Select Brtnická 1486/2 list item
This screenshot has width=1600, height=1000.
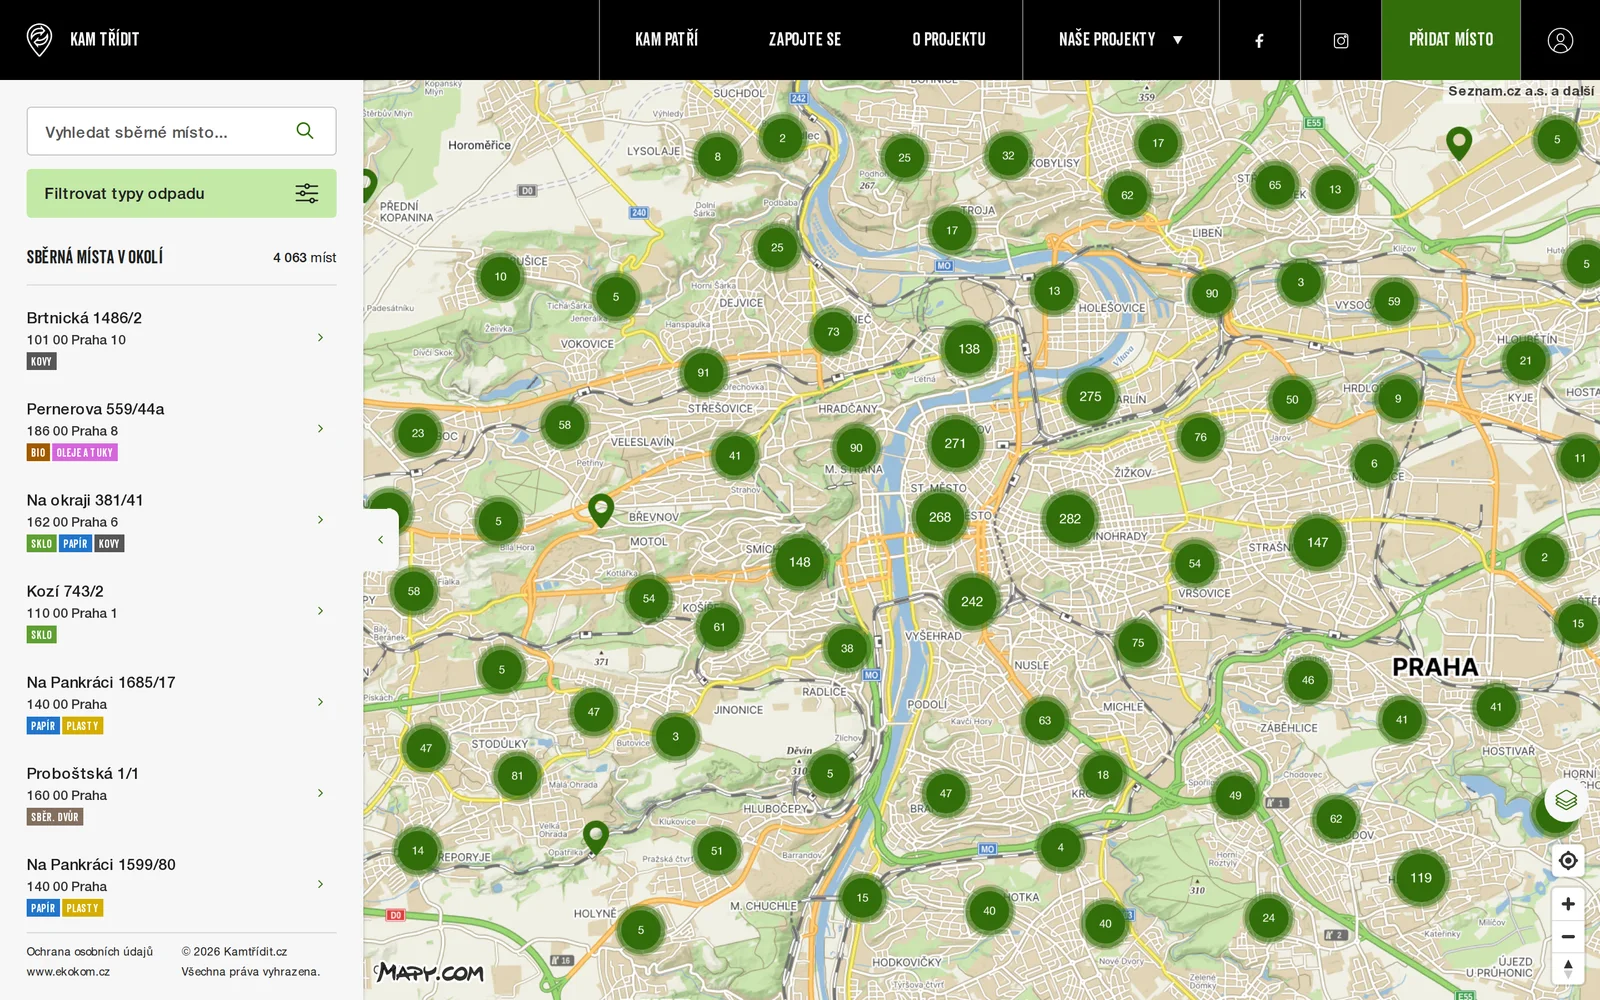pos(181,339)
